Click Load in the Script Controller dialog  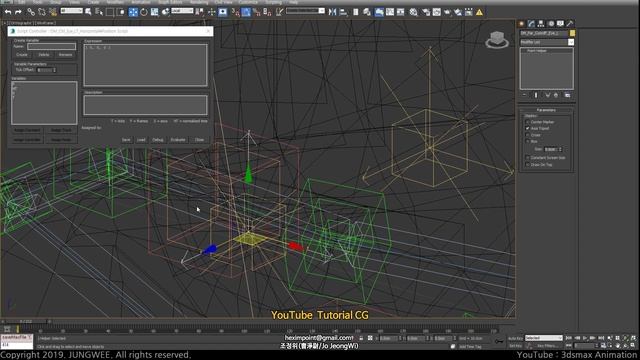coord(141,140)
